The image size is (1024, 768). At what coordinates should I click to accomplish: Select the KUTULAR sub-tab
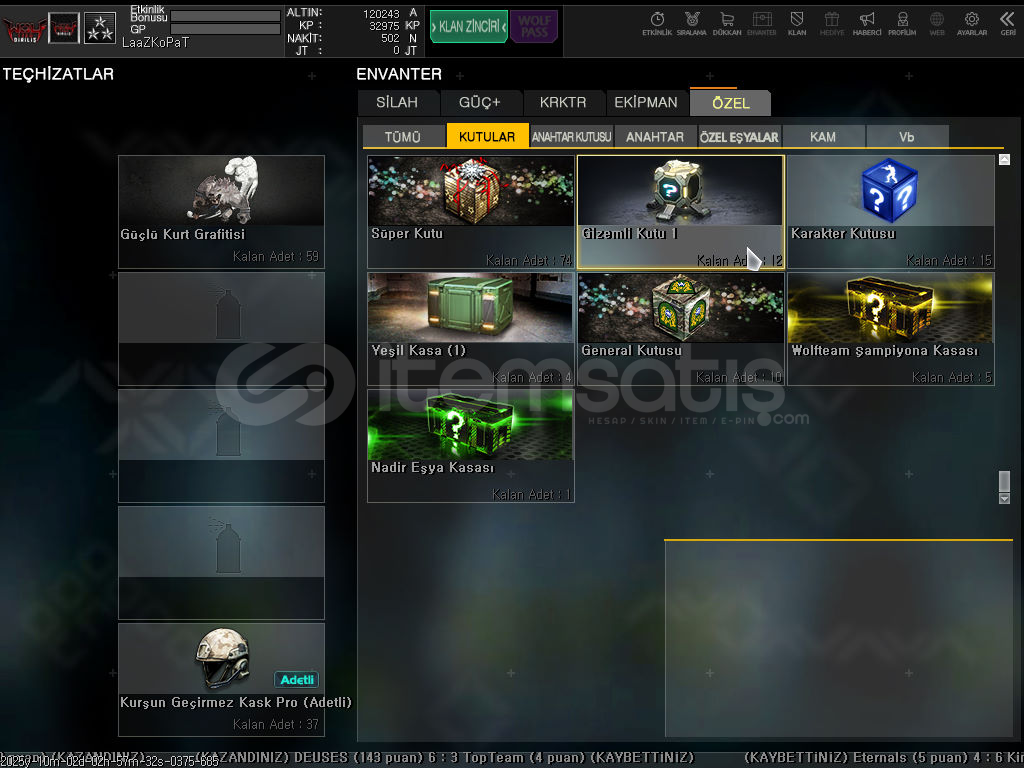pyautogui.click(x=487, y=136)
